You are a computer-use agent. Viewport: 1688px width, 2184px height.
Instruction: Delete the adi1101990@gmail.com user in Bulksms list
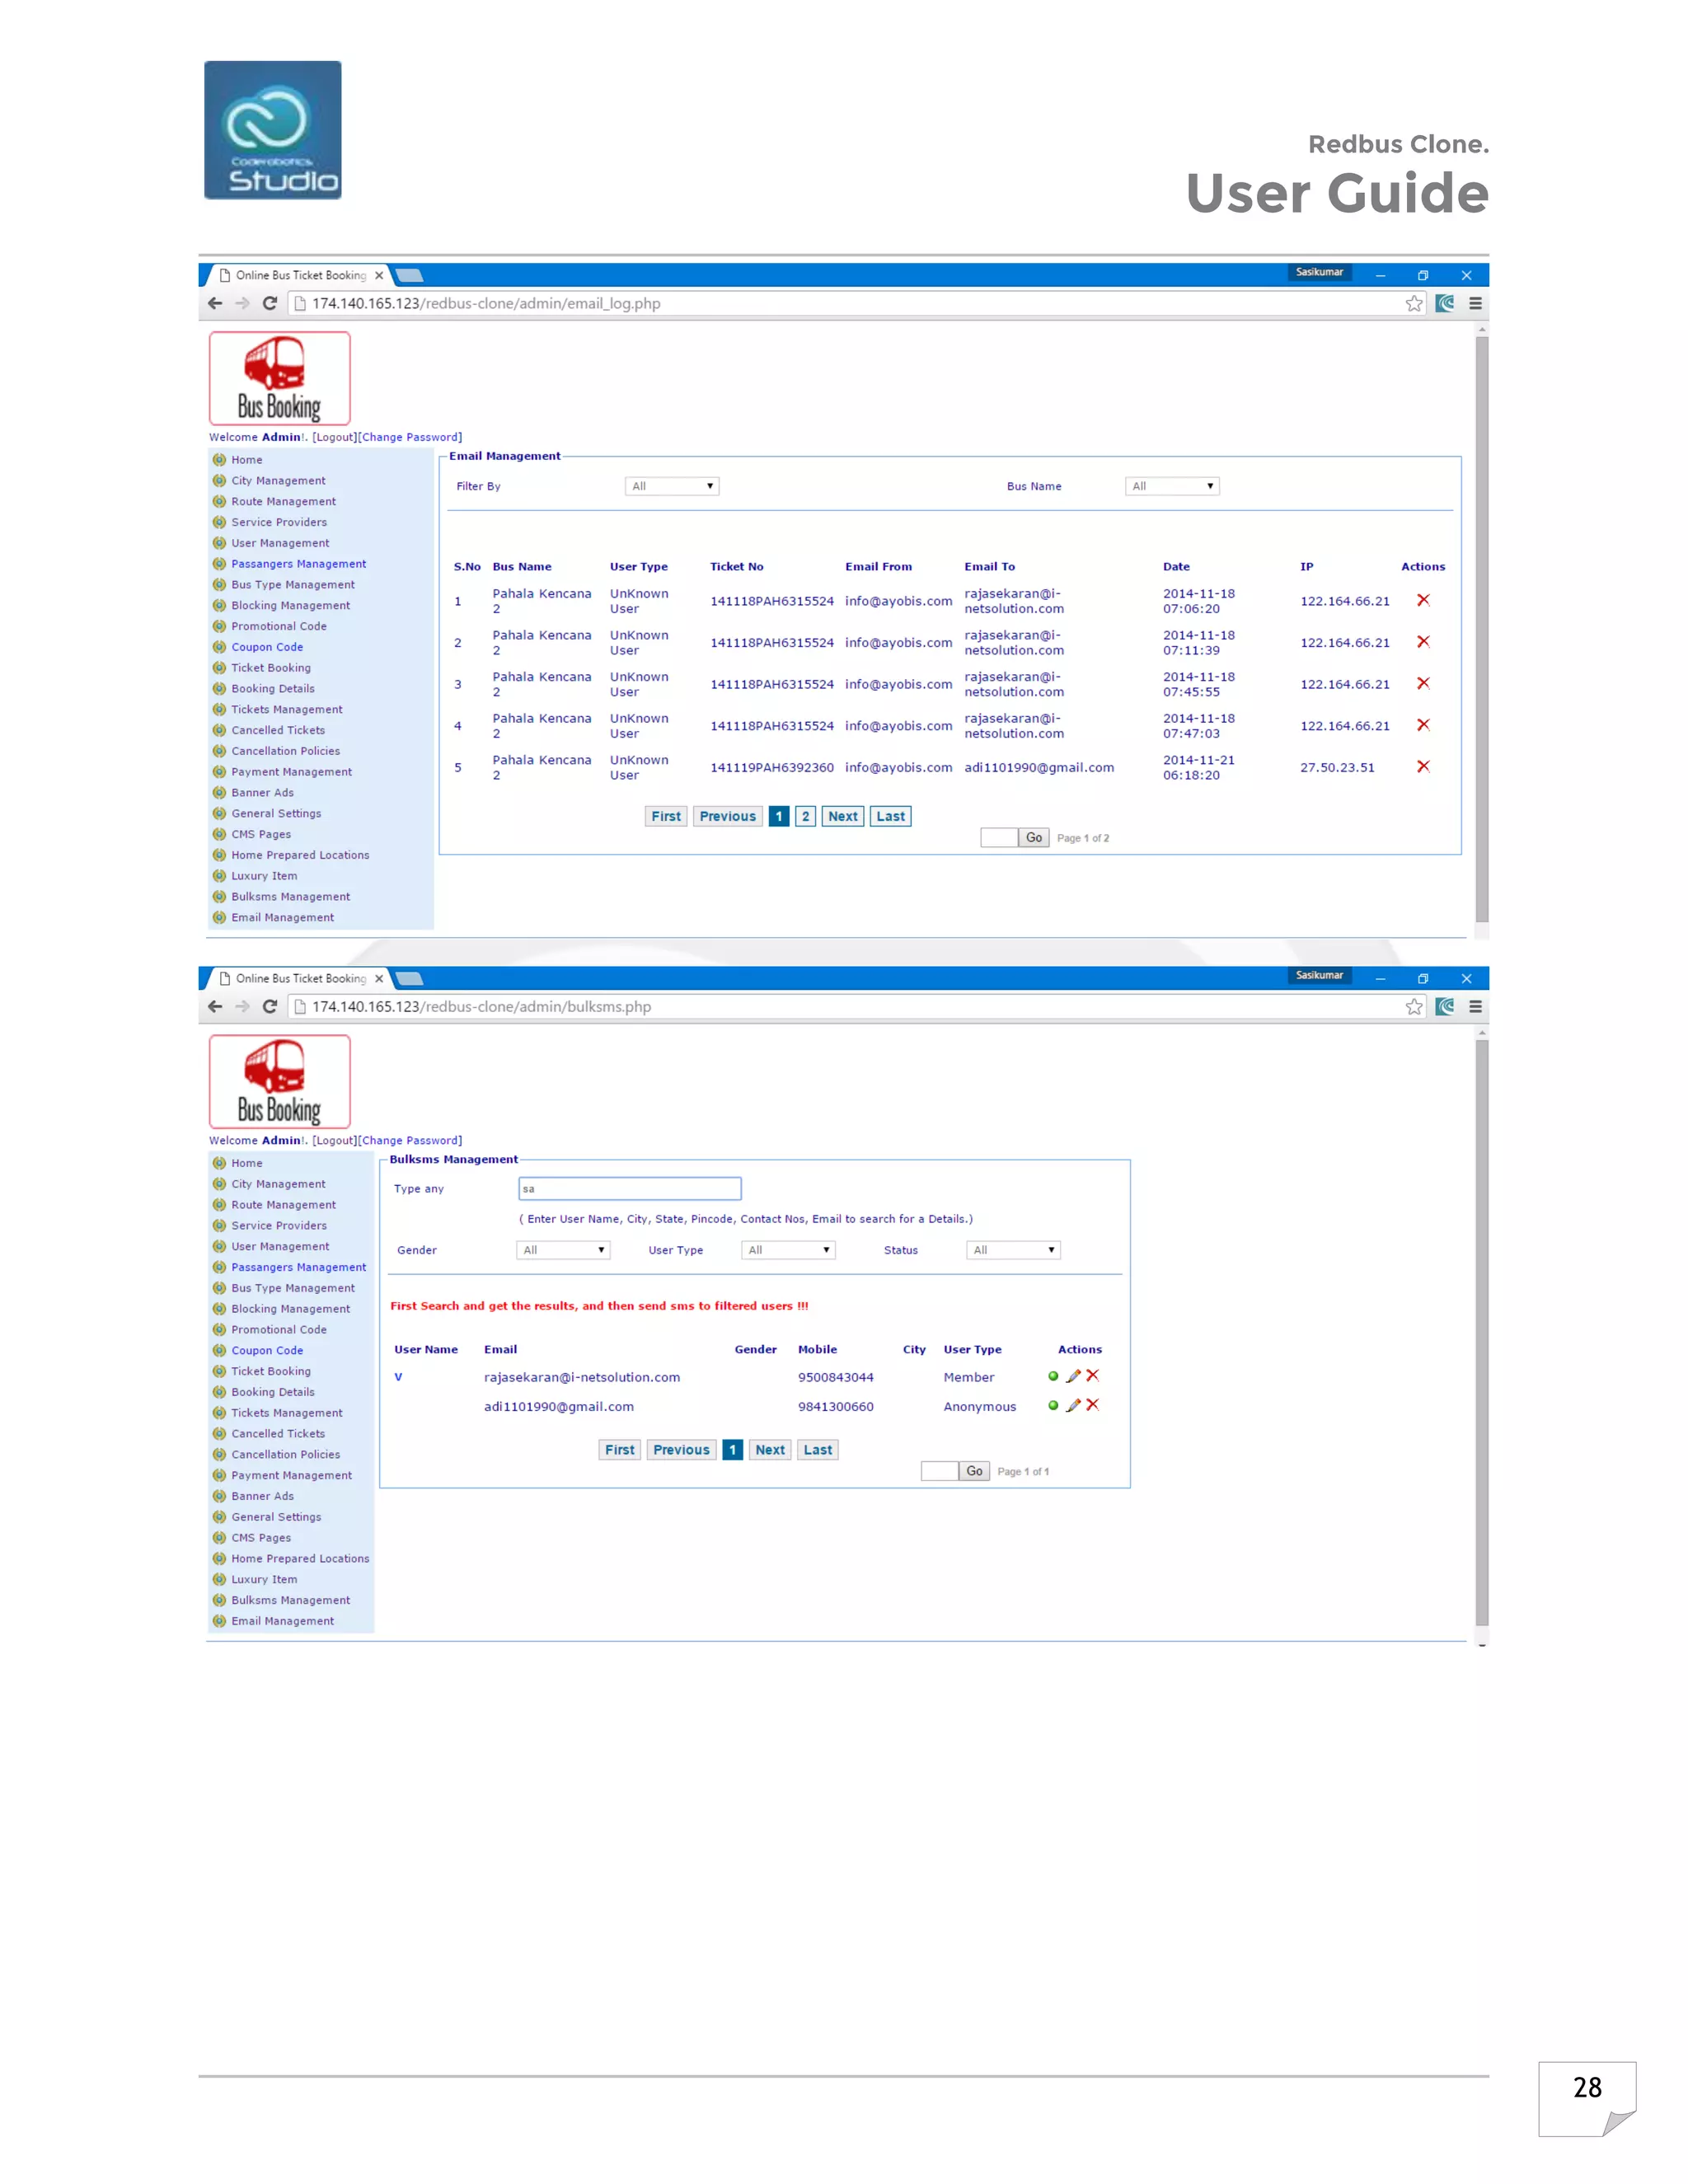[1092, 1405]
